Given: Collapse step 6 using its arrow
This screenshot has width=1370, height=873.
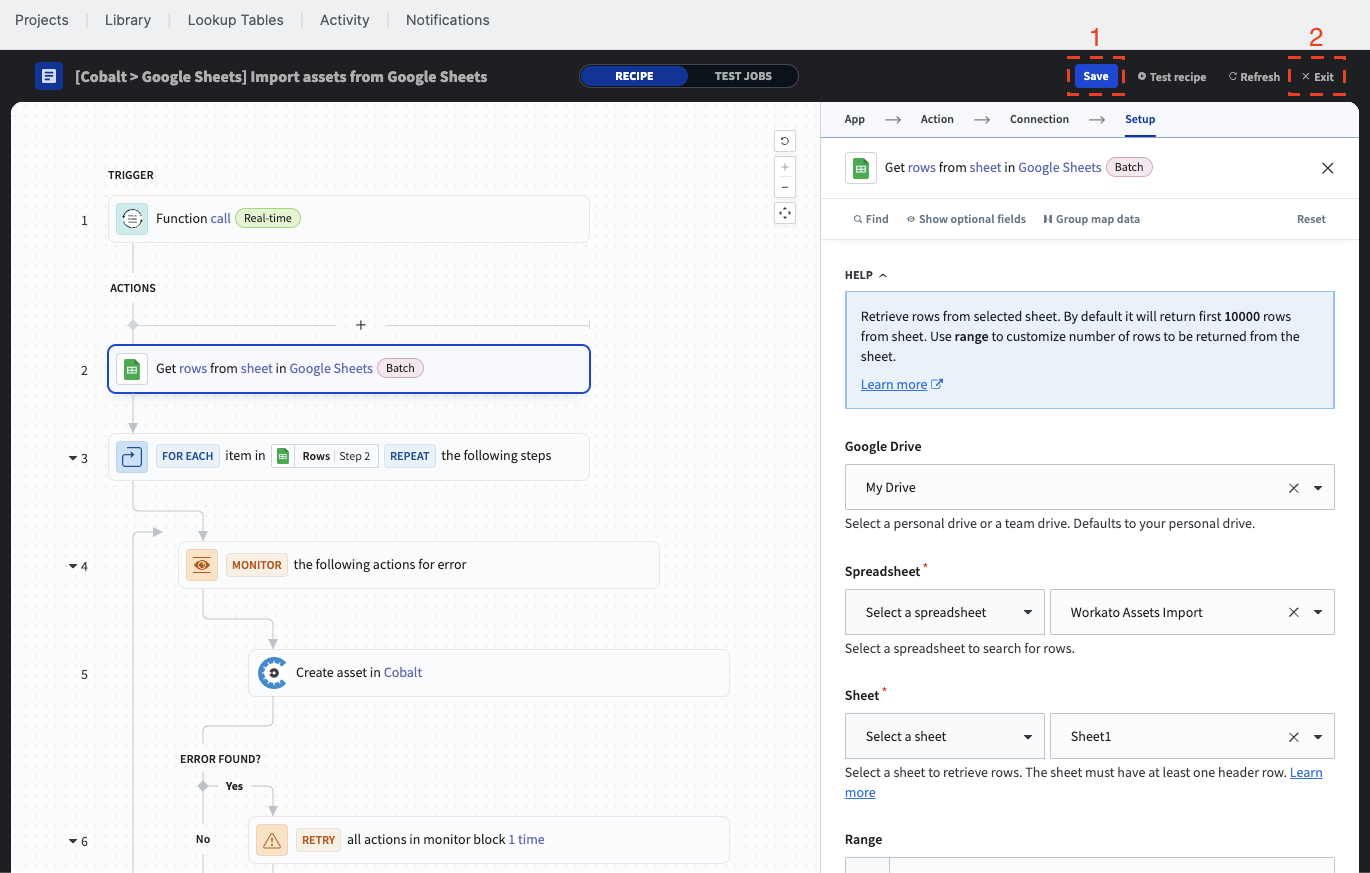Looking at the screenshot, I should 72,842.
